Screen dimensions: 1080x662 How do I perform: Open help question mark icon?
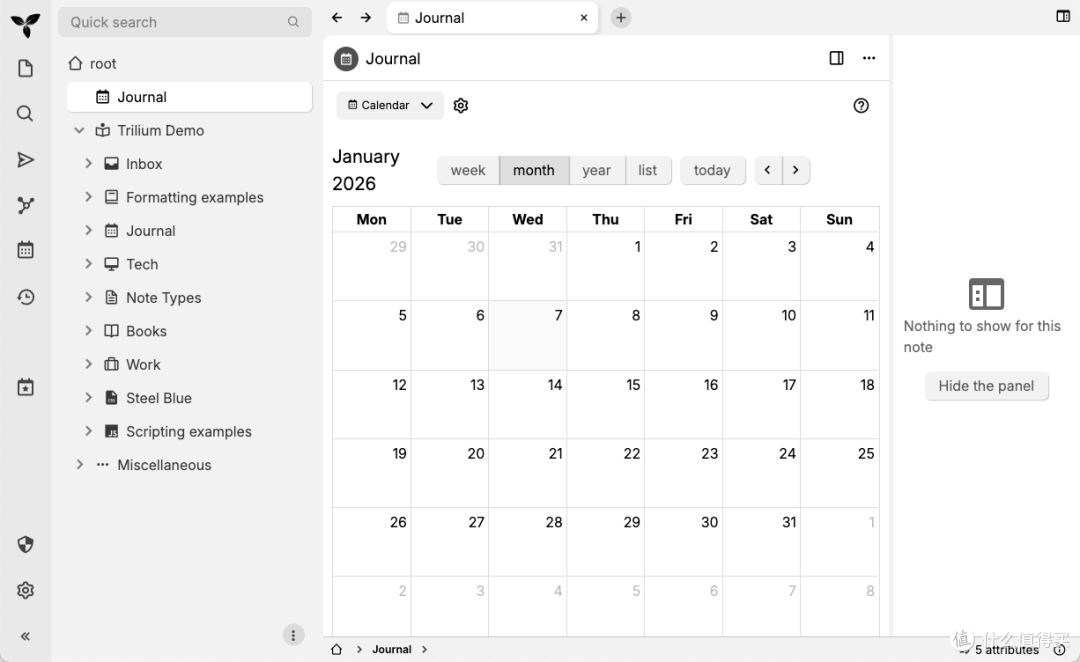coord(861,105)
